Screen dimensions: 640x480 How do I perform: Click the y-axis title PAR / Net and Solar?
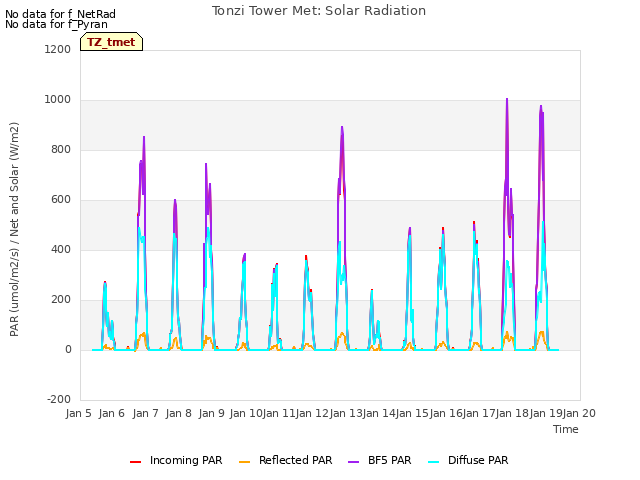pyautogui.click(x=14, y=229)
